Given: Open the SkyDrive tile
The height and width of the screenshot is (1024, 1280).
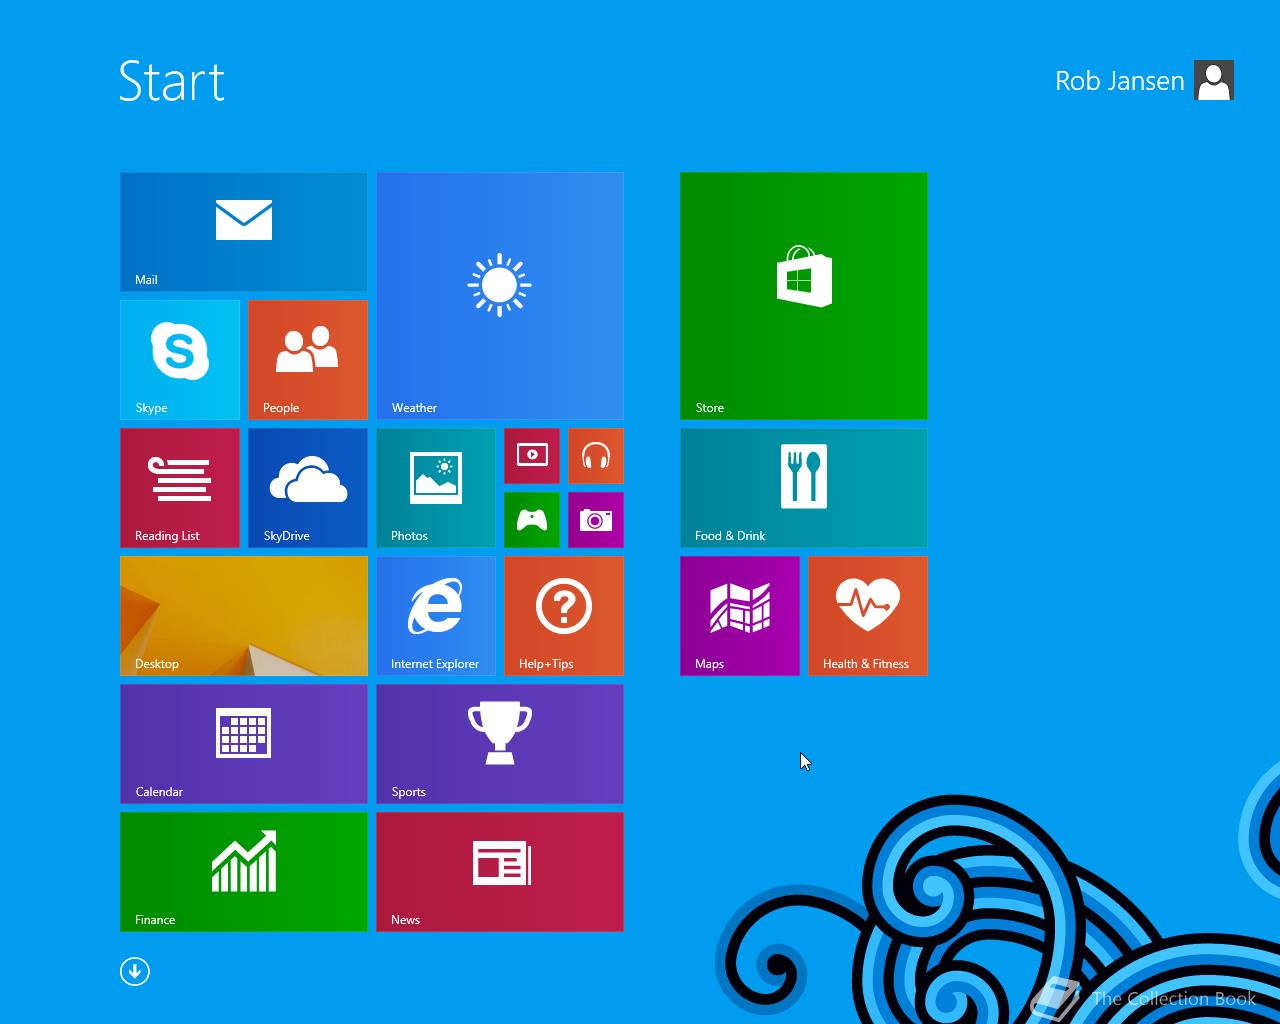Looking at the screenshot, I should [308, 488].
